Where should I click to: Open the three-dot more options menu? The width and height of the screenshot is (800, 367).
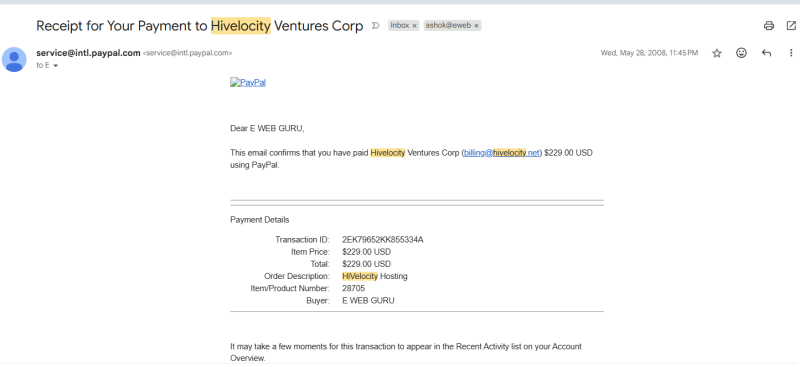pos(791,53)
